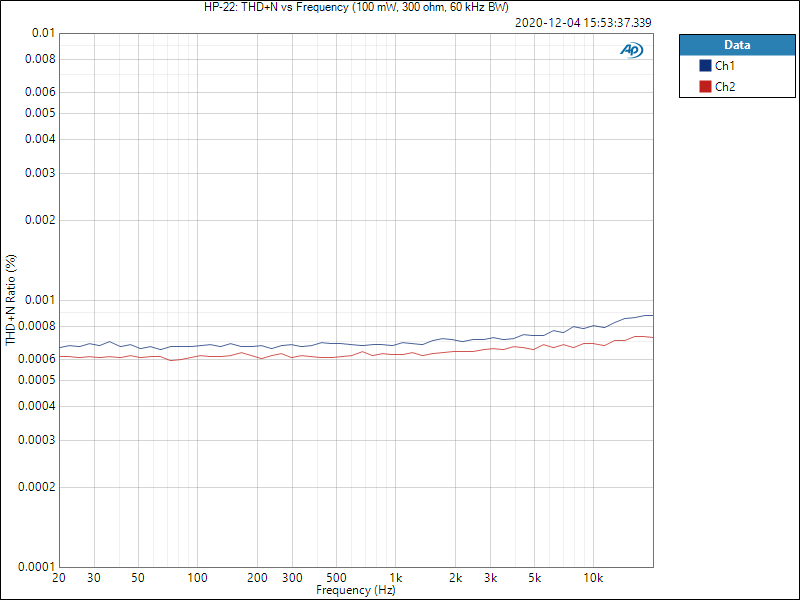Click the 1k frequency axis tick label
Screen dimensions: 800x600
396,578
